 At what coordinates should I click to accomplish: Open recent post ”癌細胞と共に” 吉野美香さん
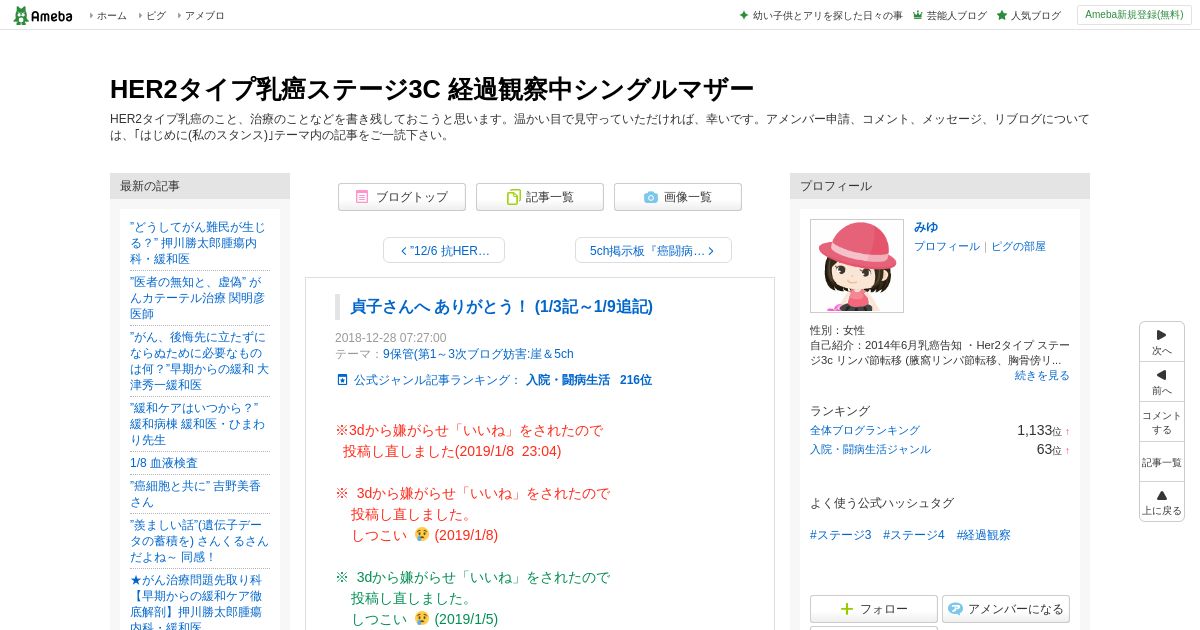coord(195,494)
